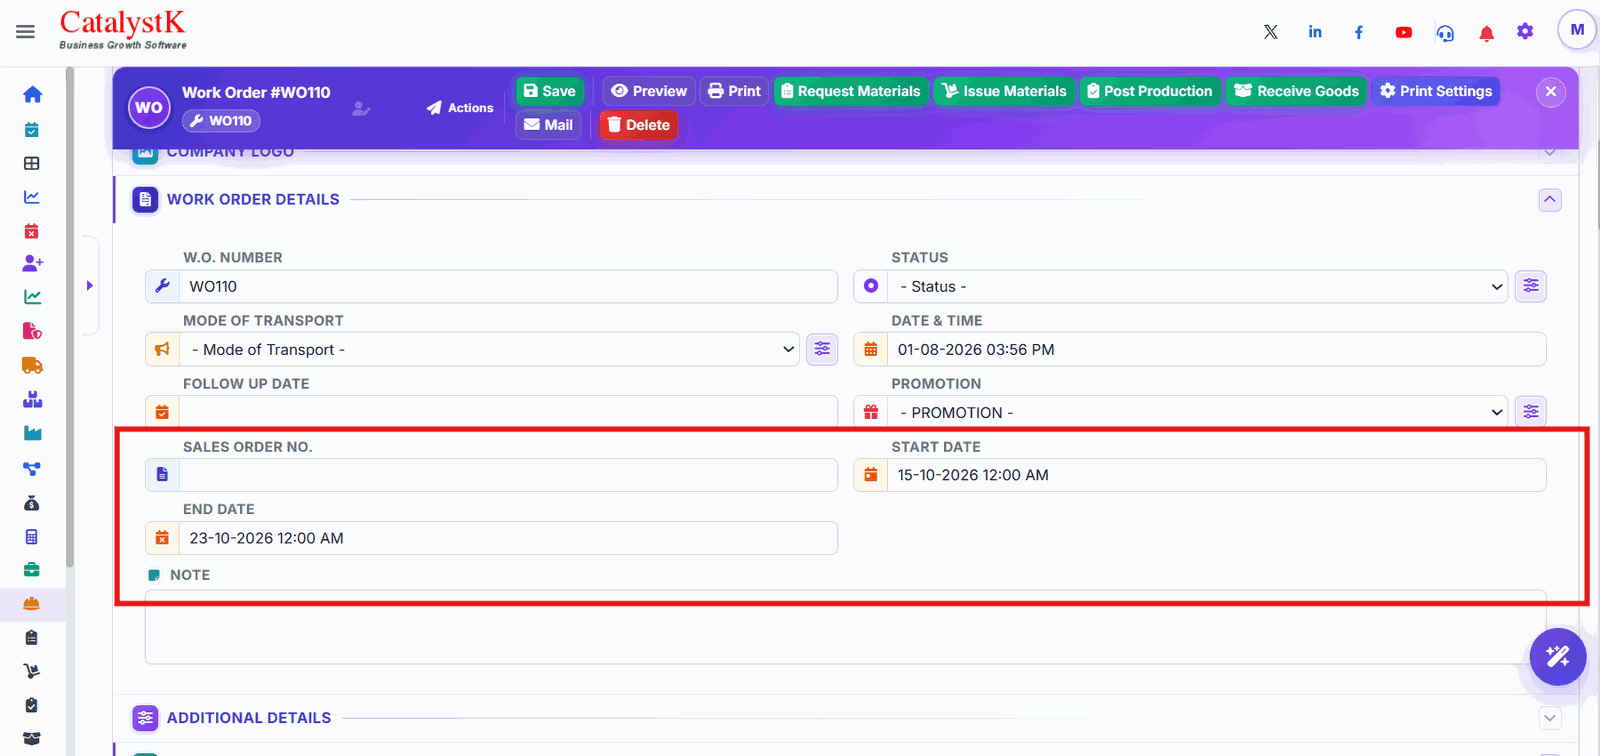The height and width of the screenshot is (756, 1600).
Task: Click the WO circular avatar badge
Action: (149, 108)
